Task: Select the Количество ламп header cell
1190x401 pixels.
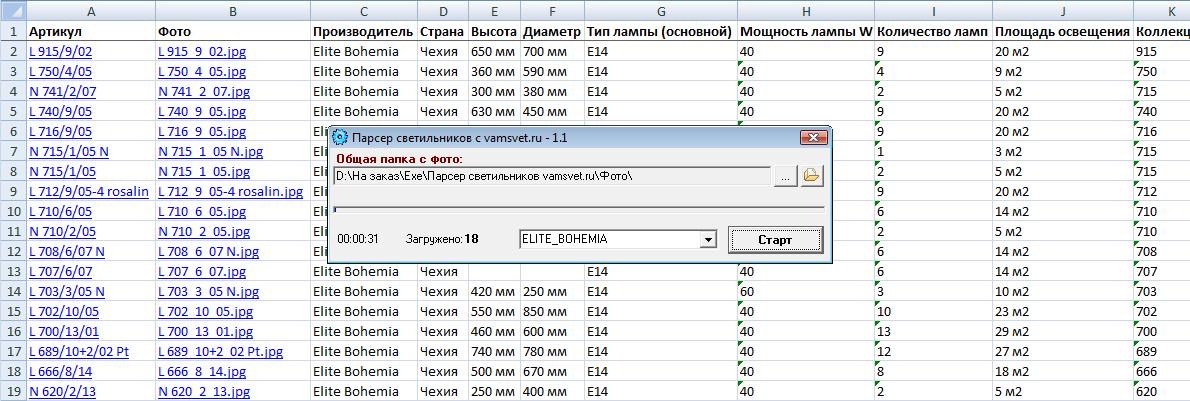Action: [933, 32]
